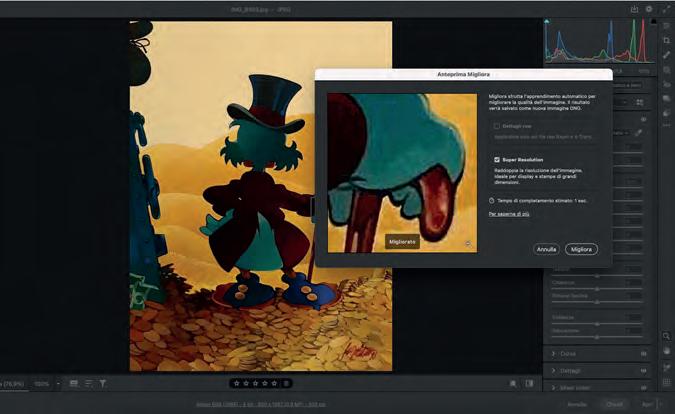Click the enhanced preview image in dialog
Viewport: 675px width, 414px height.
[402, 173]
